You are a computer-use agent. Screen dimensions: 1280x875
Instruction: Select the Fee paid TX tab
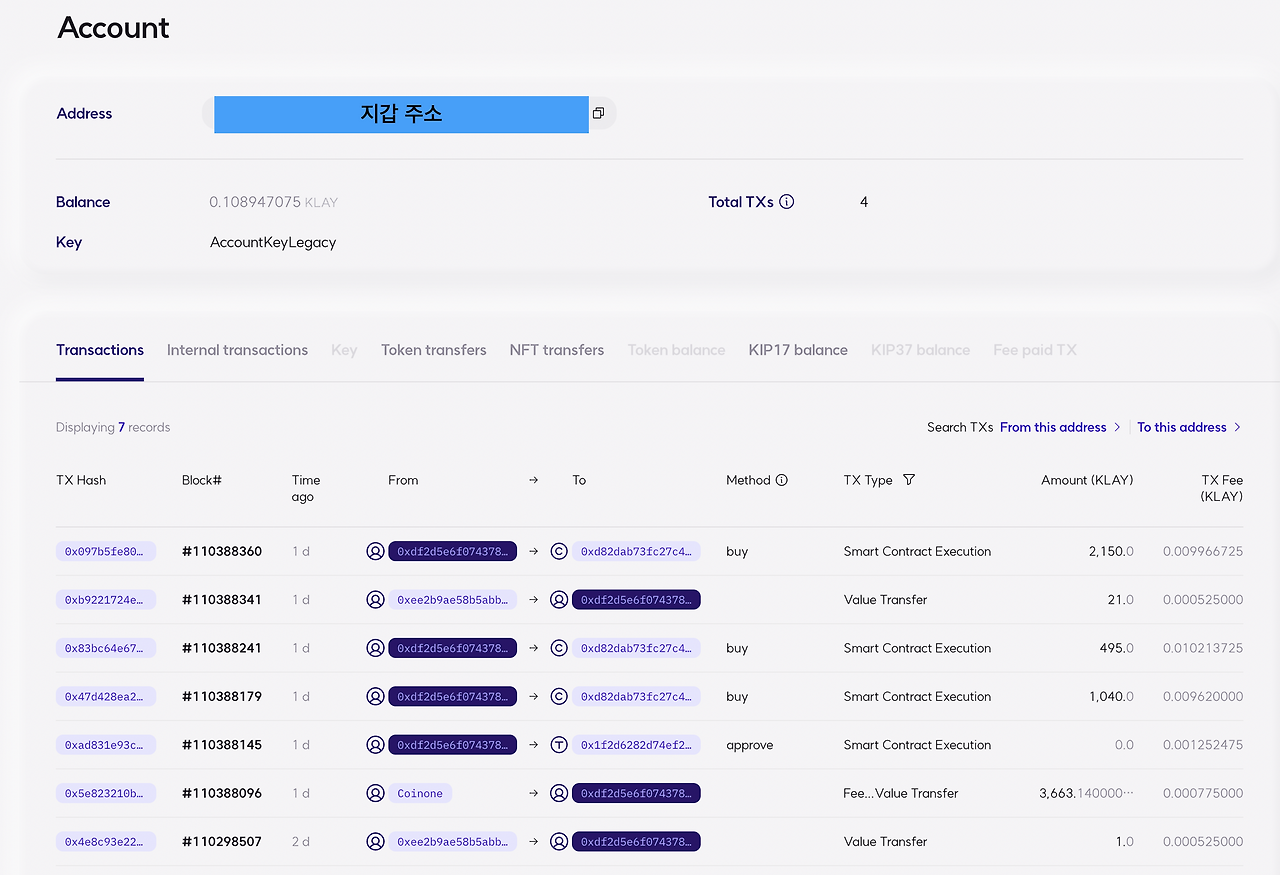point(1035,350)
